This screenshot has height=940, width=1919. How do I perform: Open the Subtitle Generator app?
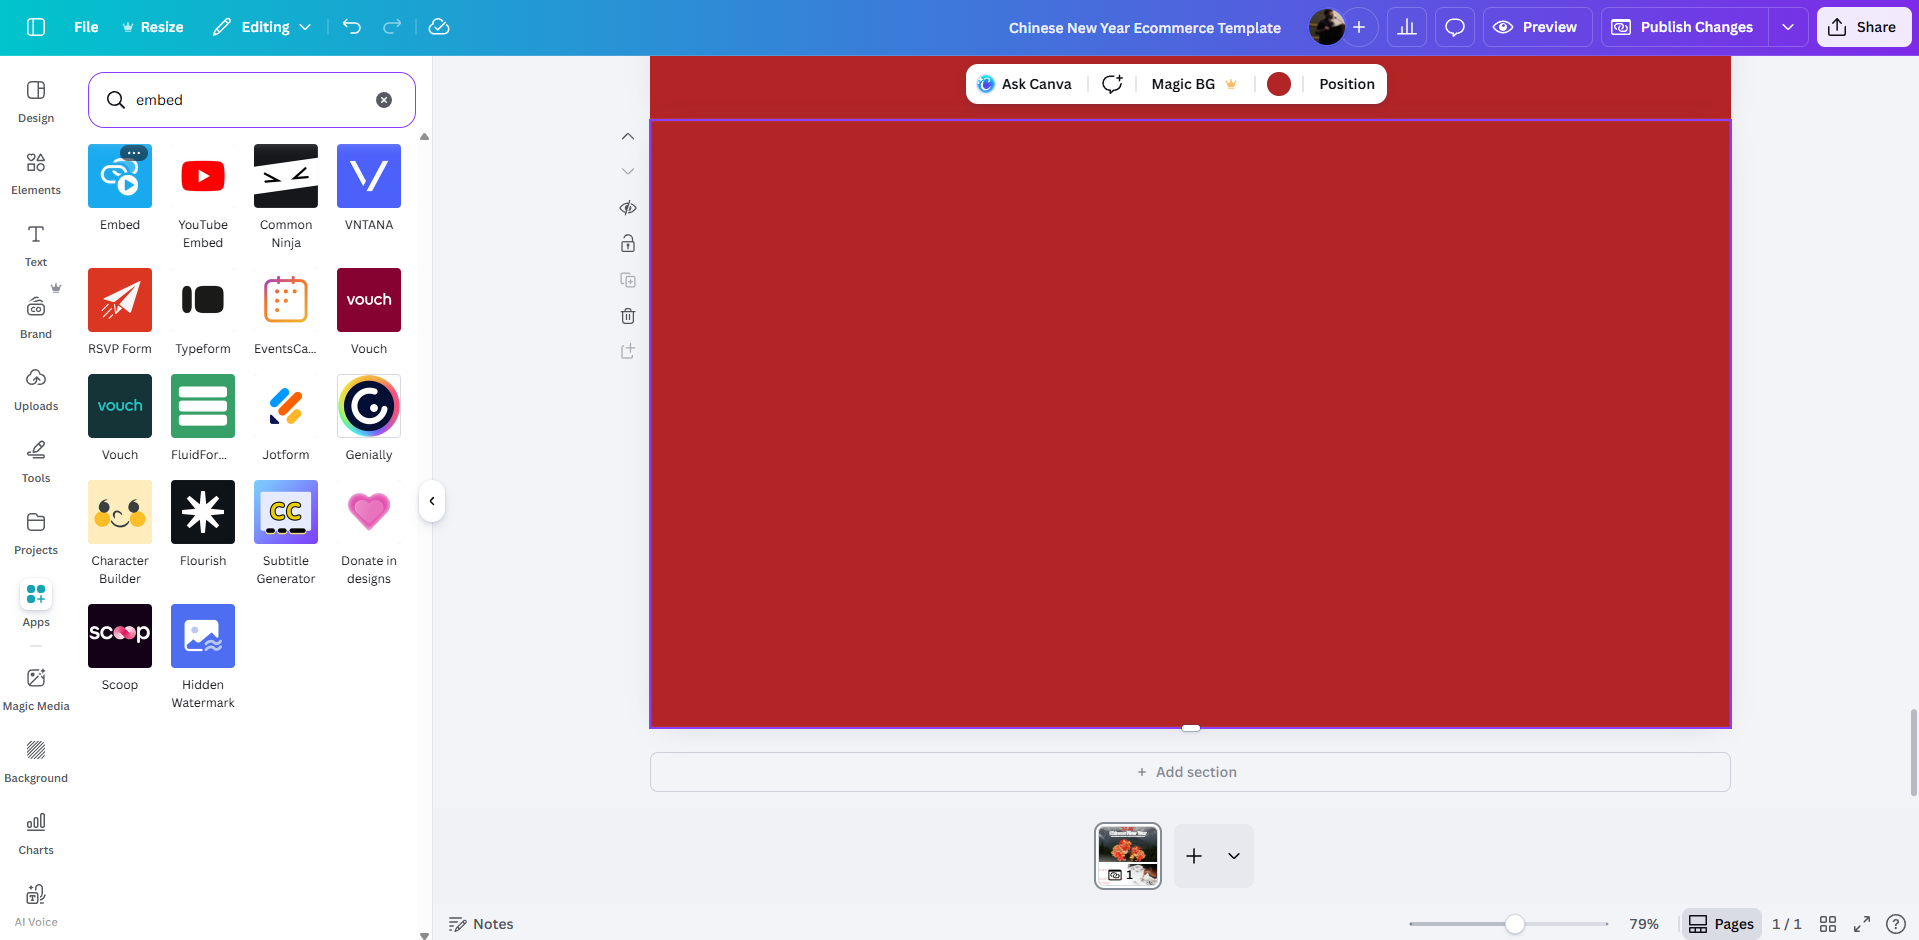pyautogui.click(x=286, y=513)
